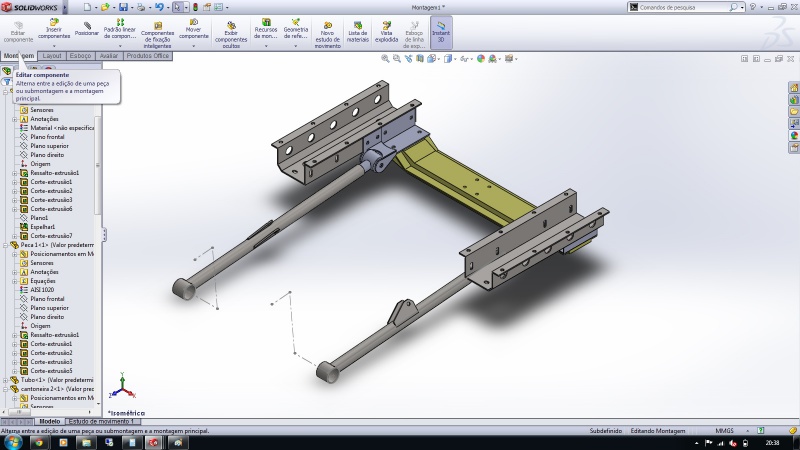This screenshot has height=450, width=800.
Task: Open Recursos de montagem tool
Action: [x=266, y=29]
